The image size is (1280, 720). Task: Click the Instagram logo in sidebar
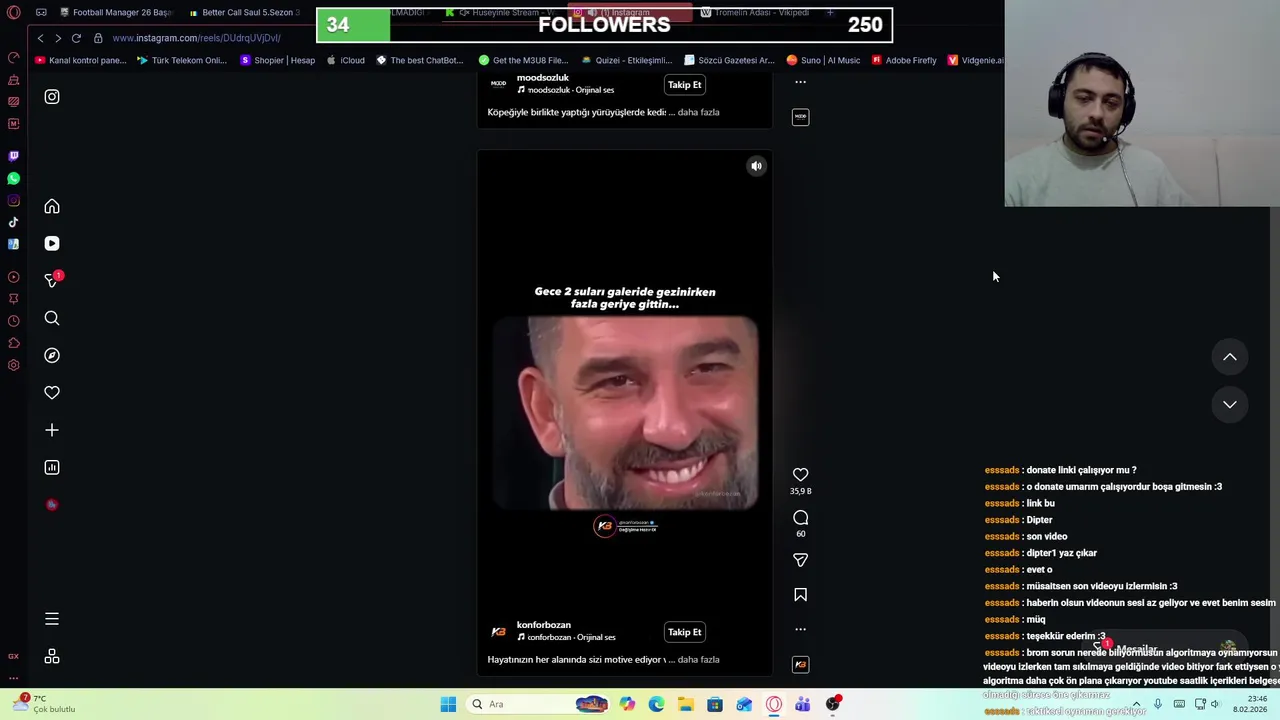point(52,97)
